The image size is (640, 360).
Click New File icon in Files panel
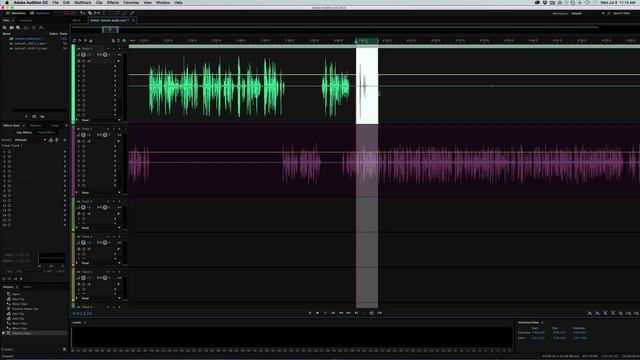pos(18,27)
